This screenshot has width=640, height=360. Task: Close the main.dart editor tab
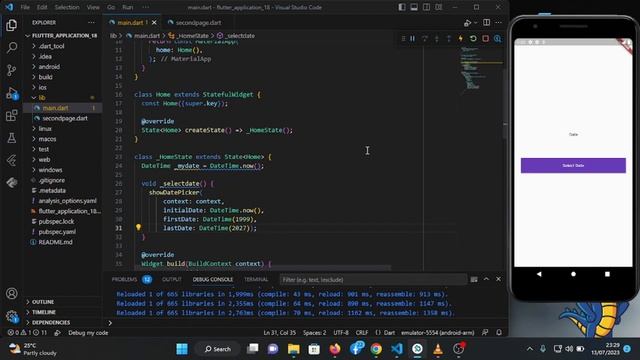point(154,22)
